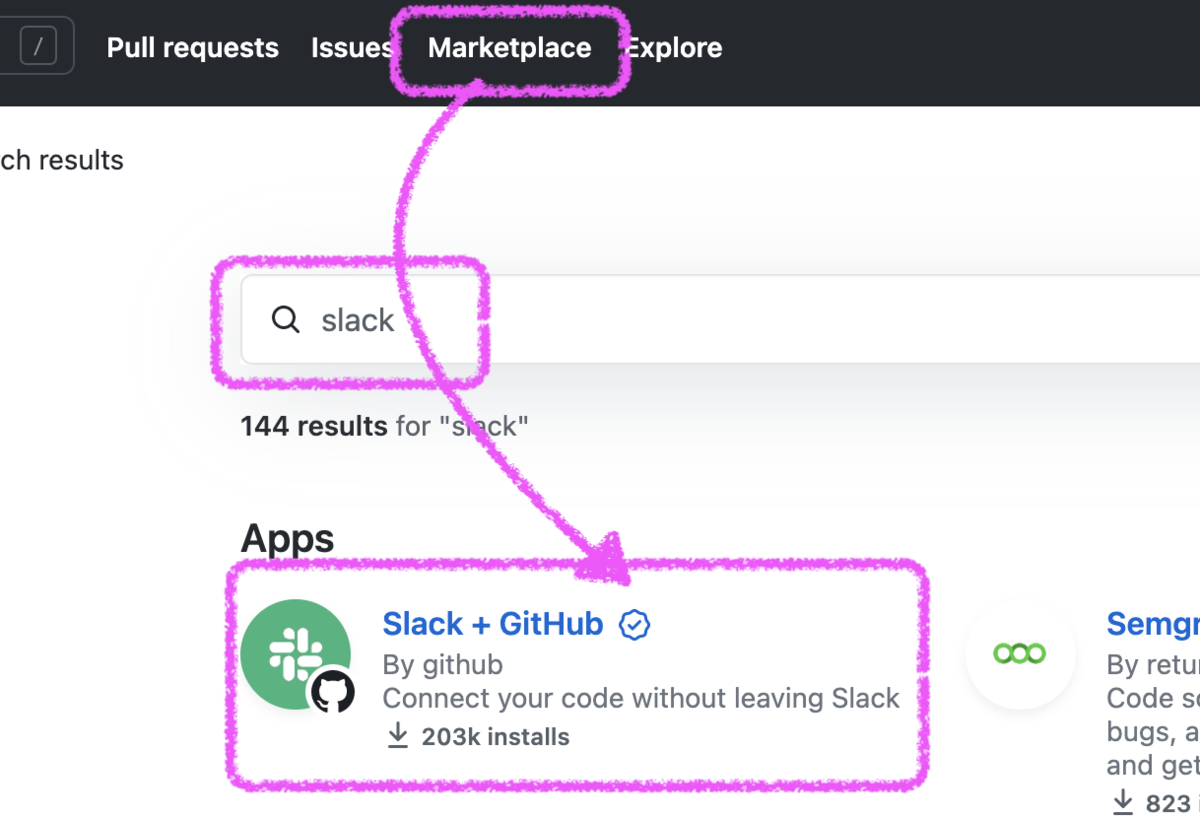The width and height of the screenshot is (1200, 820).
Task: Open the 'By github' publisher link
Action: pyautogui.click(x=442, y=663)
